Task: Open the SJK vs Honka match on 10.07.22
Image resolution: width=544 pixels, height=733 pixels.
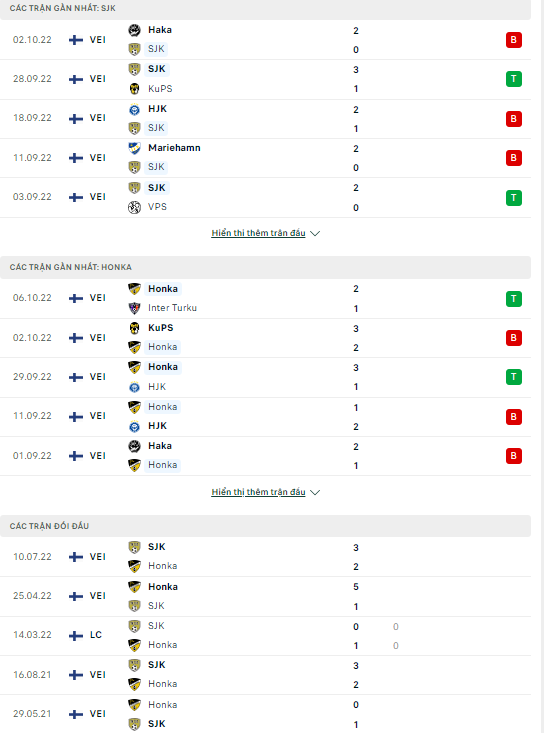Action: point(265,557)
